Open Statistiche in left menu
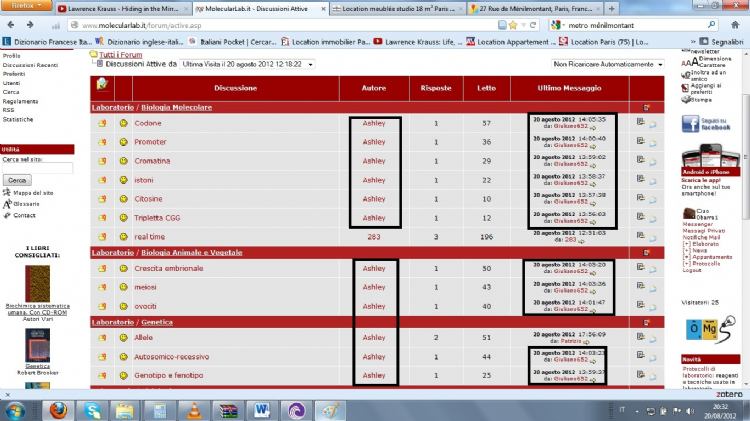This screenshot has width=750, height=421. tap(18, 120)
